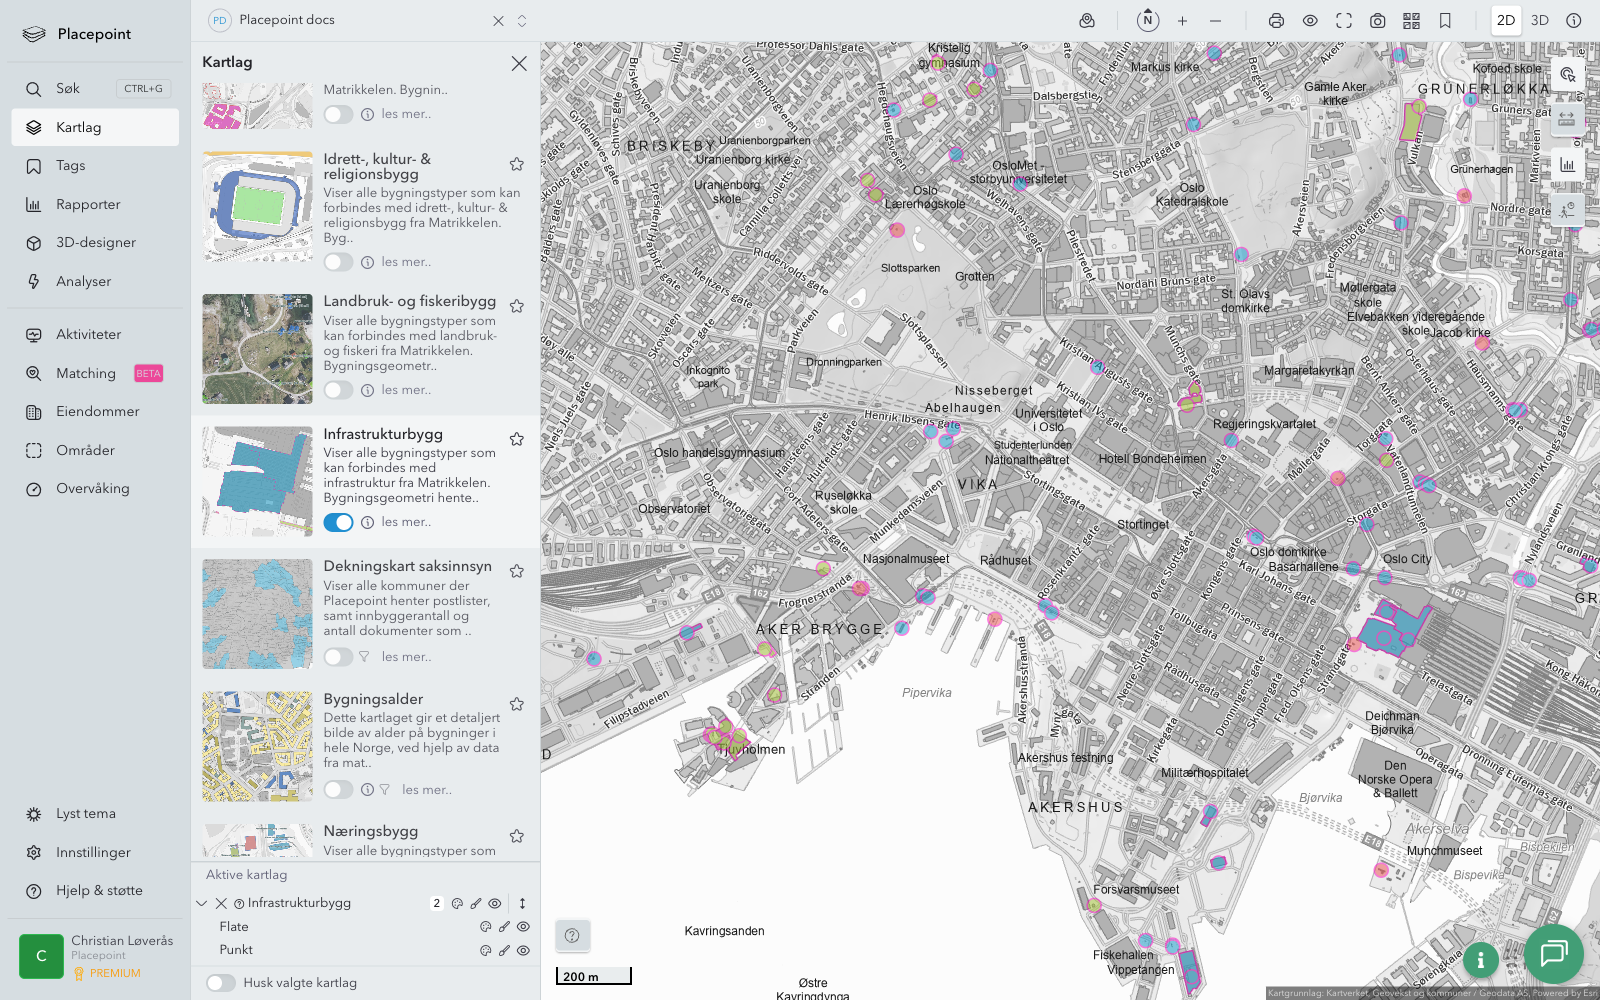The width and height of the screenshot is (1600, 1000).
Task: Enable the Bygningsalder layer toggle
Action: point(338,790)
